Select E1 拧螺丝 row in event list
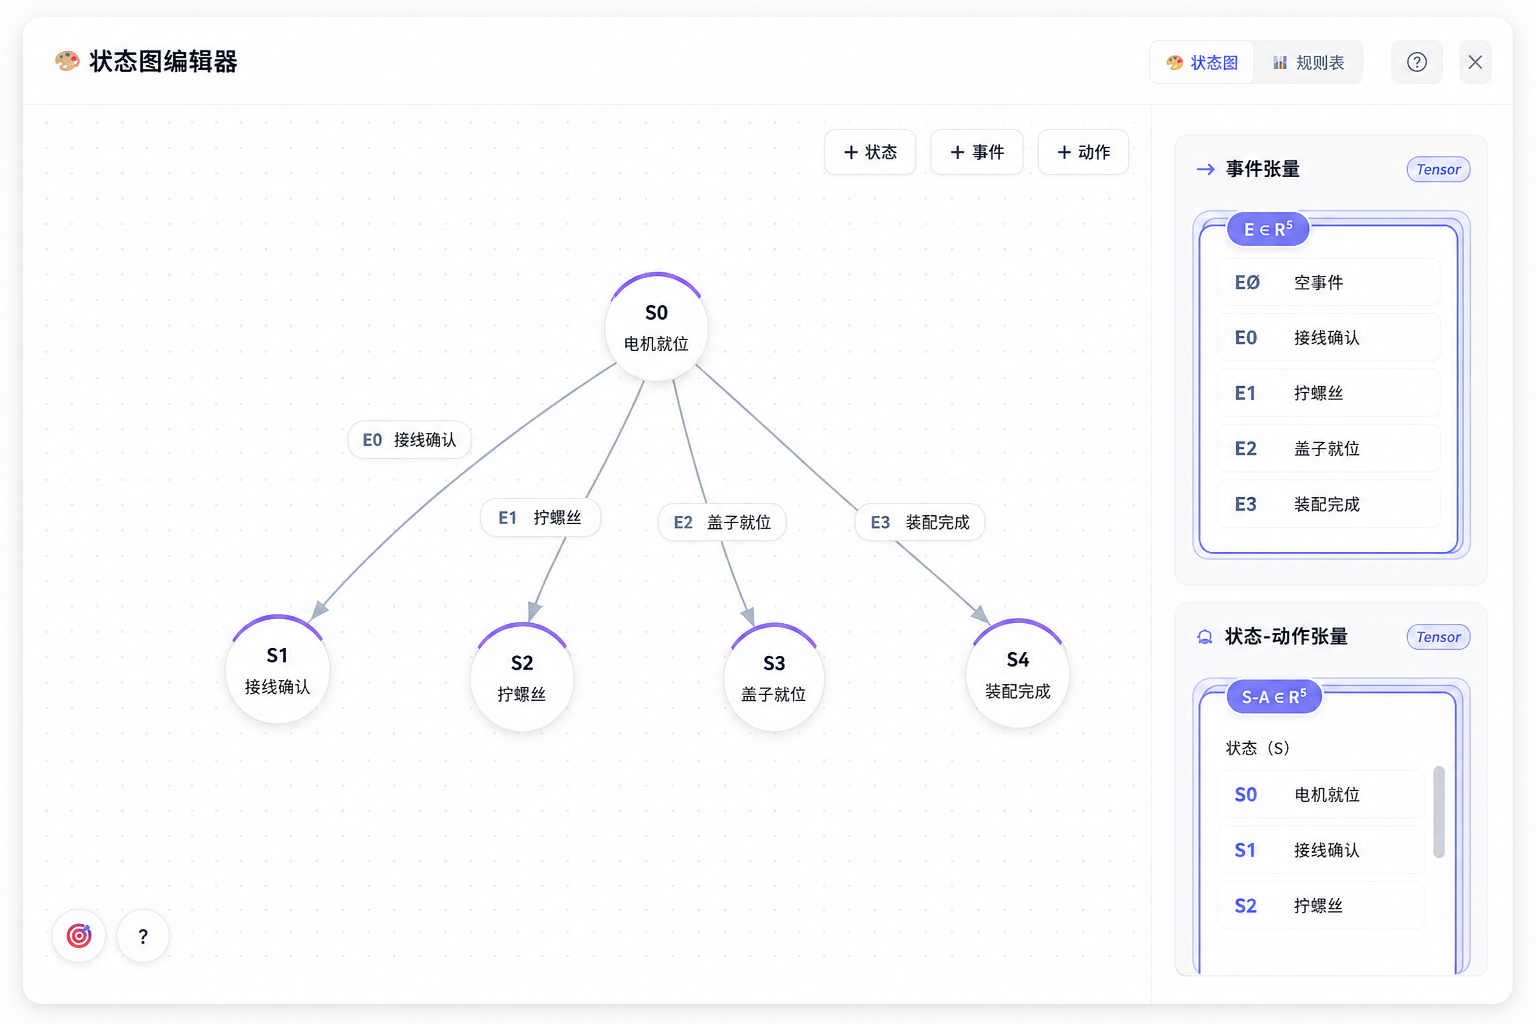The width and height of the screenshot is (1536, 1024). tap(1329, 393)
